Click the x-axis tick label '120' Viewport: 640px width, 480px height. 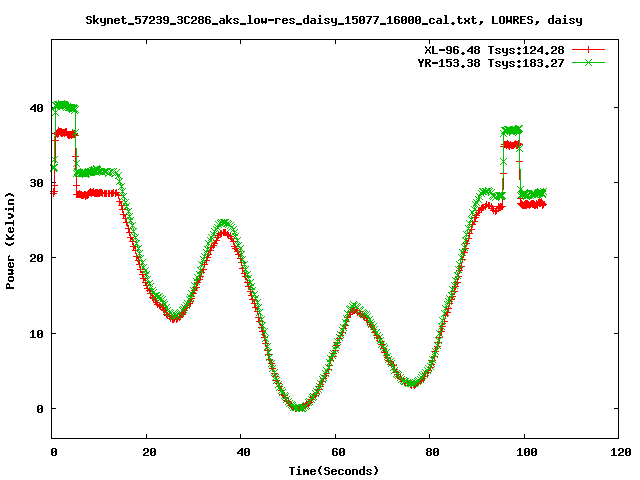coord(621,452)
